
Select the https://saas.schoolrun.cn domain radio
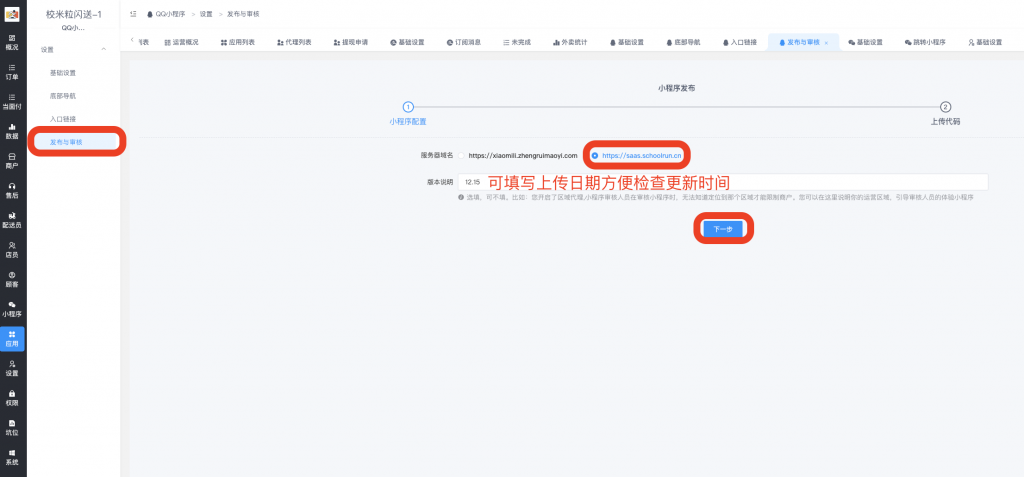(594, 156)
